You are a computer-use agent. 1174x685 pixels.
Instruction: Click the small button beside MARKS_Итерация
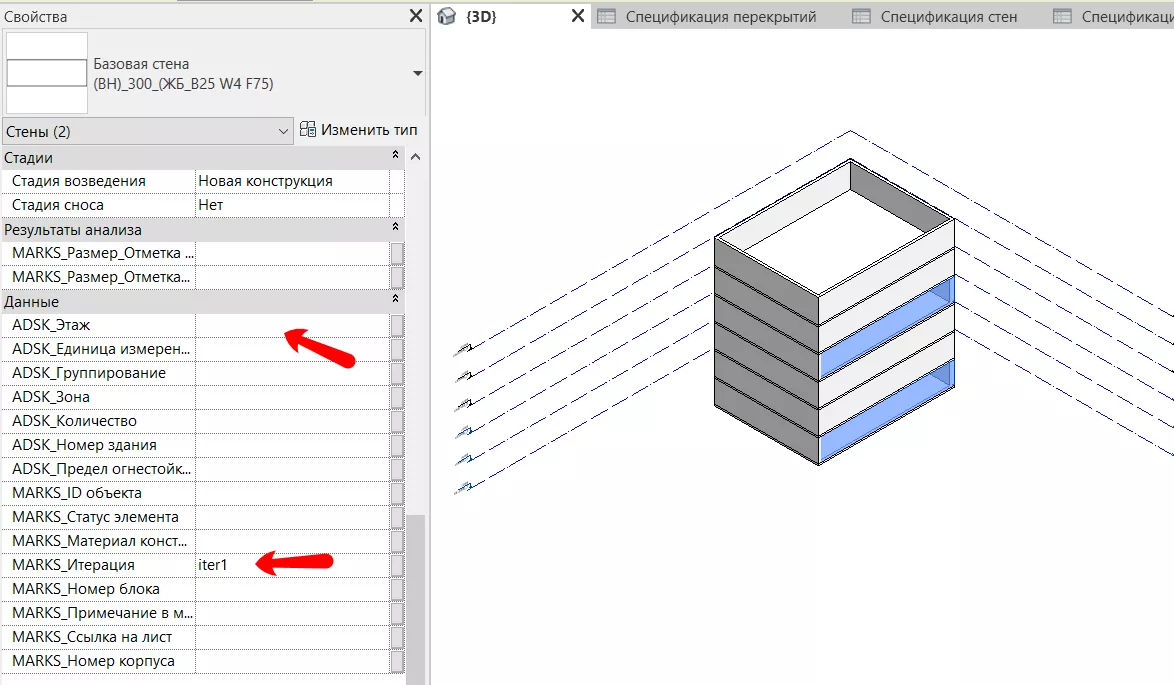[397, 565]
